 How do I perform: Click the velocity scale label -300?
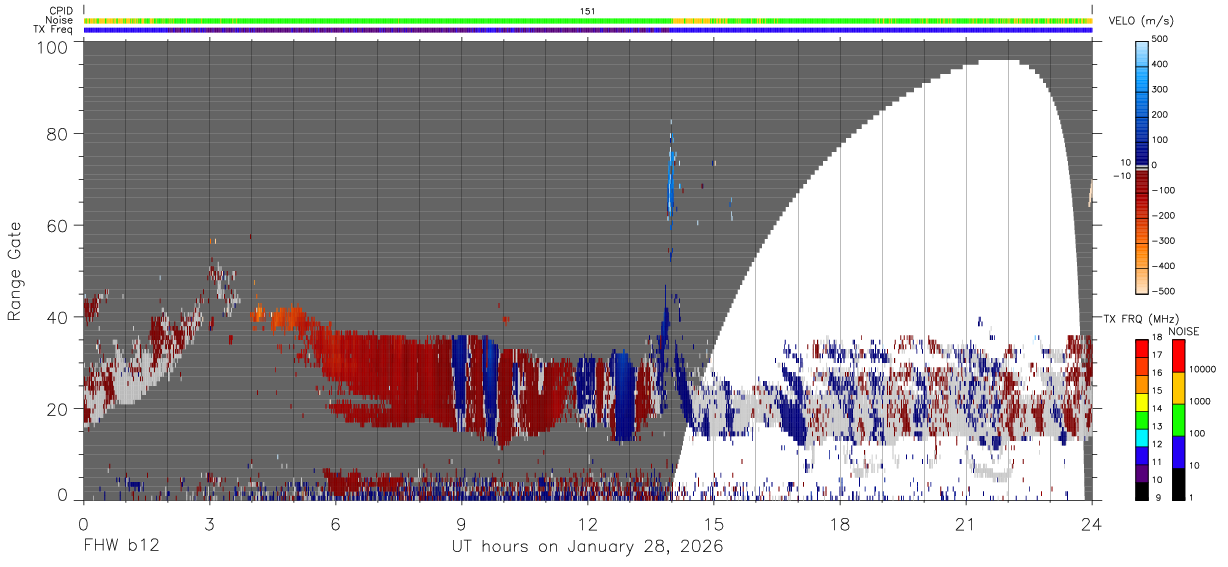[x=1166, y=241]
